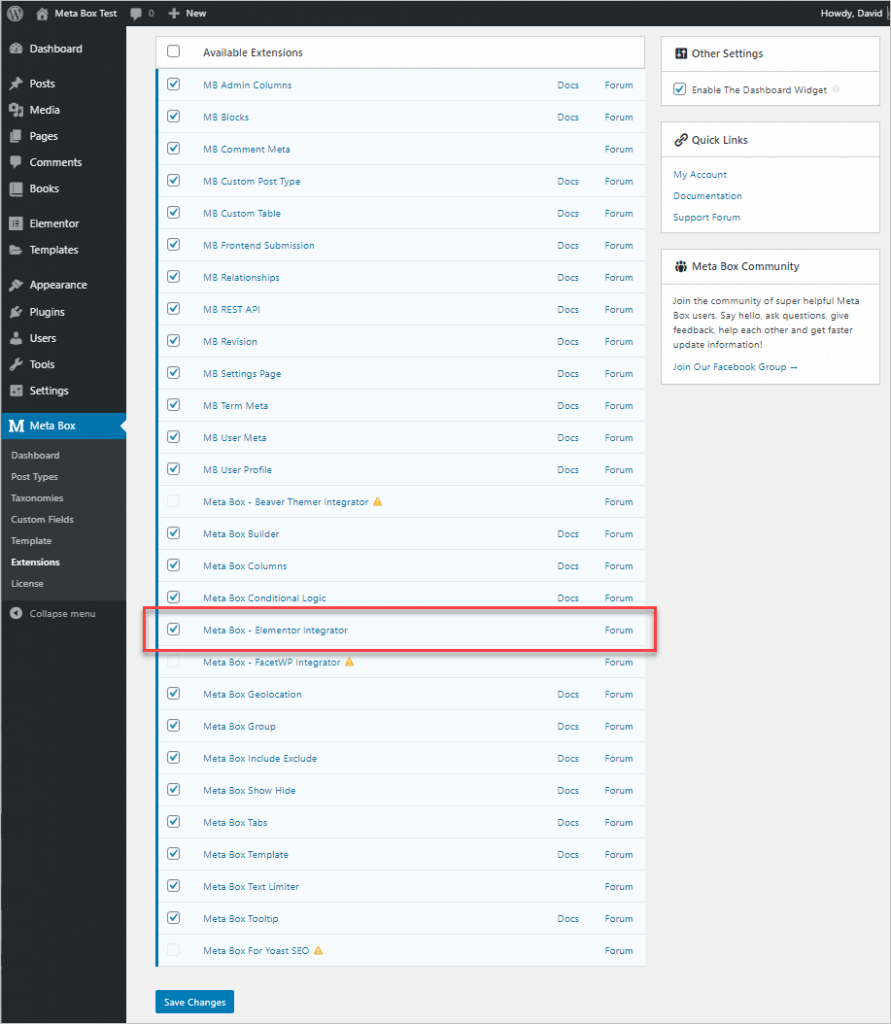Click the WordPress logo icon

click(15, 13)
